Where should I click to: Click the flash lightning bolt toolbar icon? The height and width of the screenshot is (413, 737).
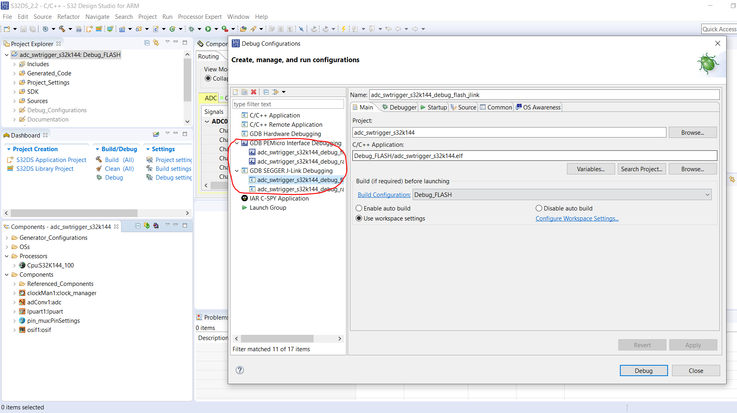(x=343, y=29)
